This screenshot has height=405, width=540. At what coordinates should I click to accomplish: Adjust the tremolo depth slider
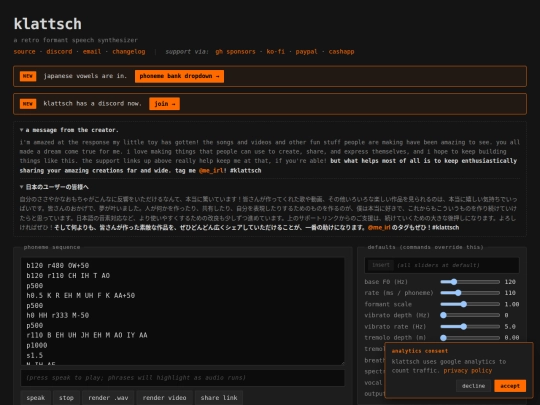470,338
